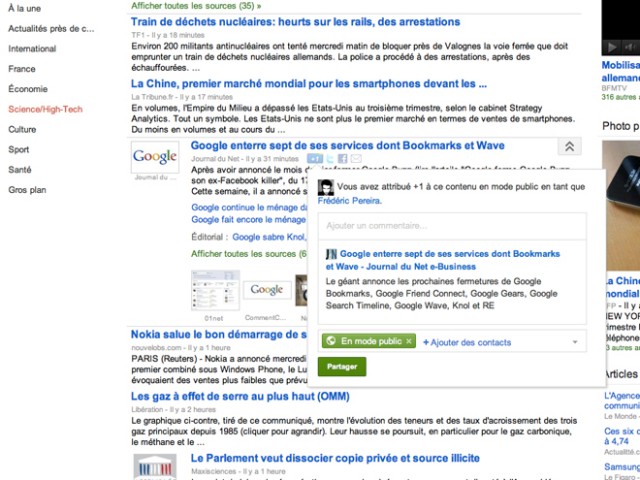The height and width of the screenshot is (480, 640).
Task: Mute the video with the volume icon
Action: point(629,47)
